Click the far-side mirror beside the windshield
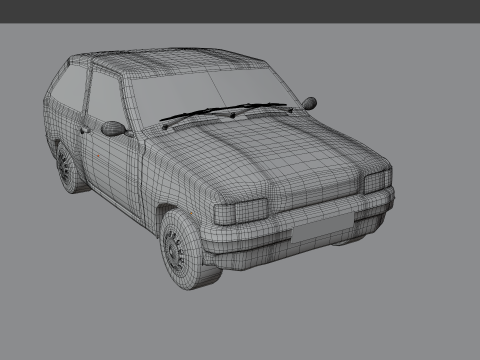This screenshot has height=360, width=480. point(309,103)
